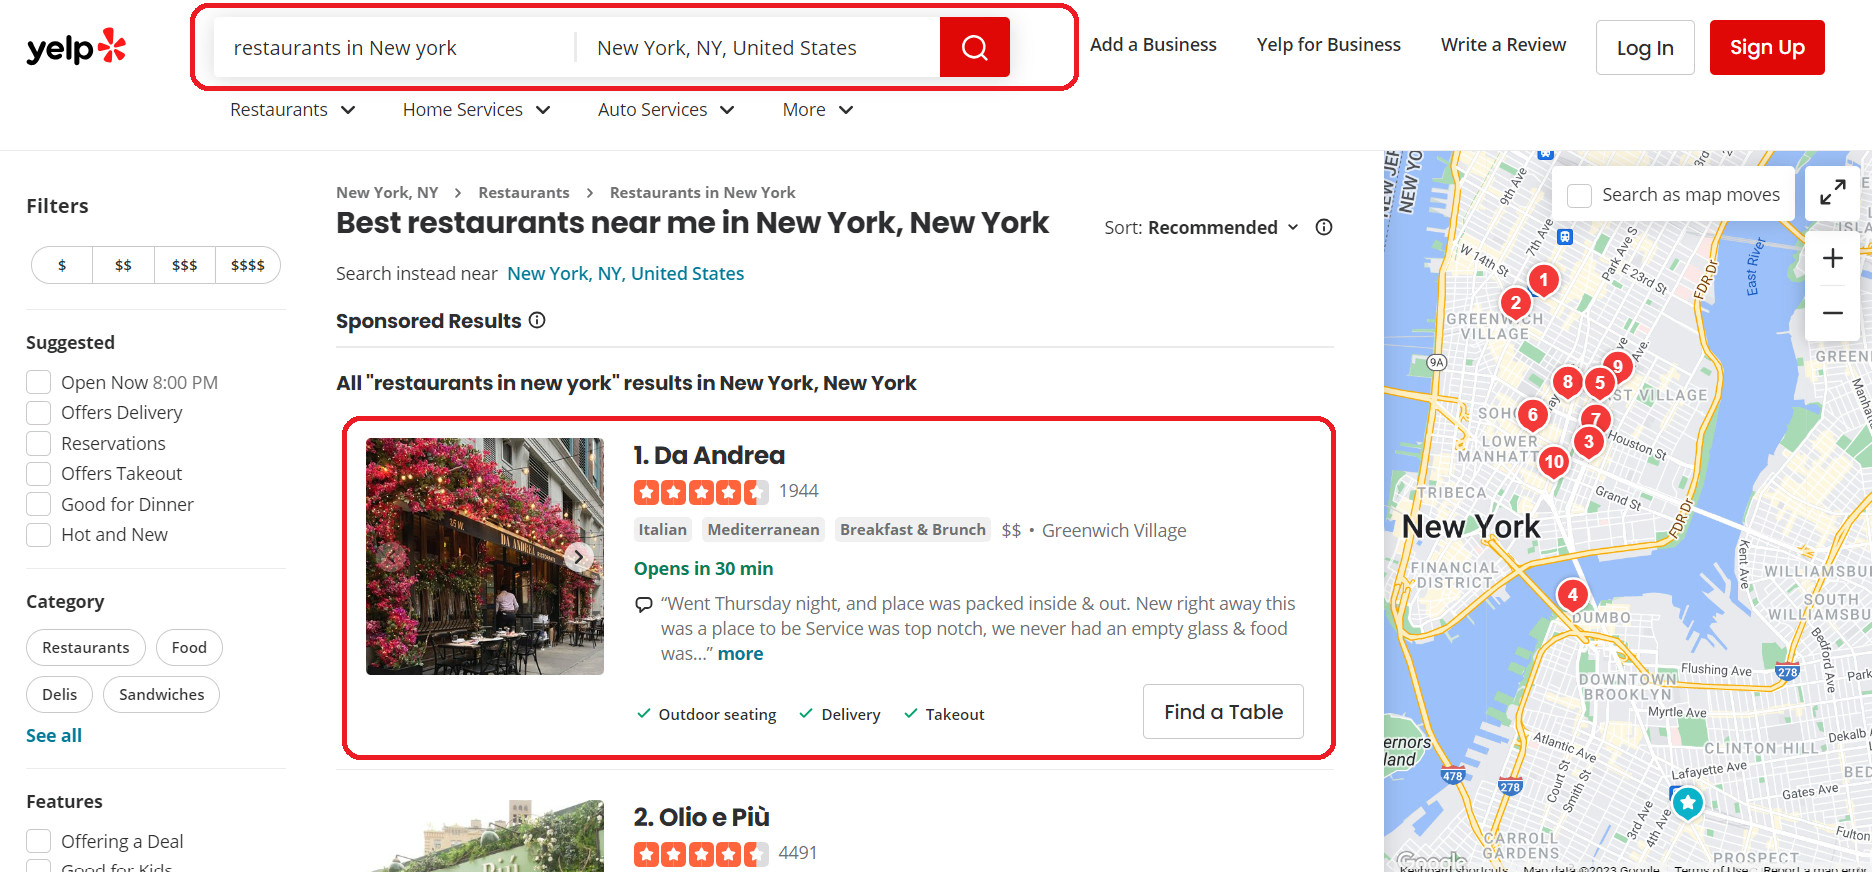Screen dimensions: 1872x872
Task: Click the Mediterranean tag
Action: point(764,530)
